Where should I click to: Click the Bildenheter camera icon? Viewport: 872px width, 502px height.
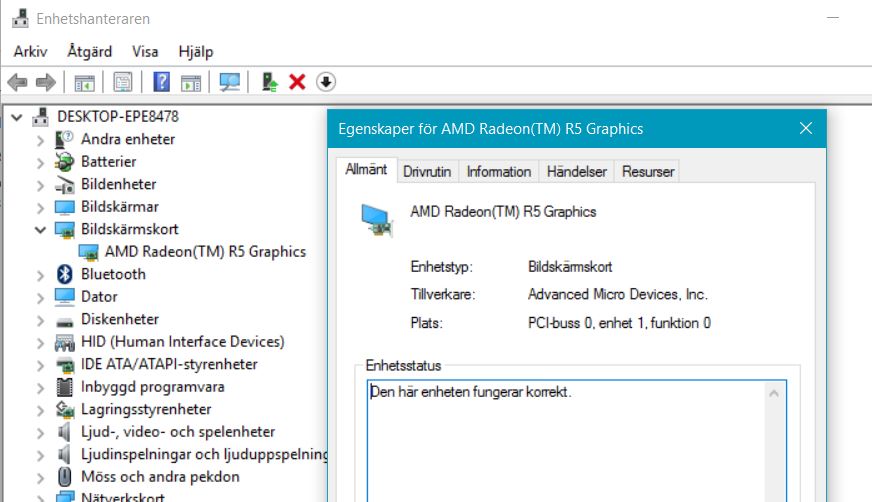click(x=65, y=184)
